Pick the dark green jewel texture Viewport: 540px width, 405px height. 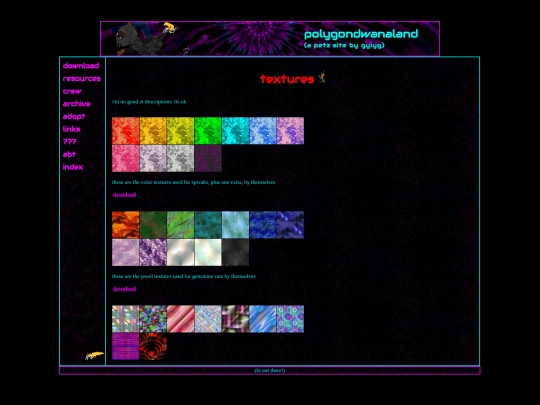pos(153,225)
